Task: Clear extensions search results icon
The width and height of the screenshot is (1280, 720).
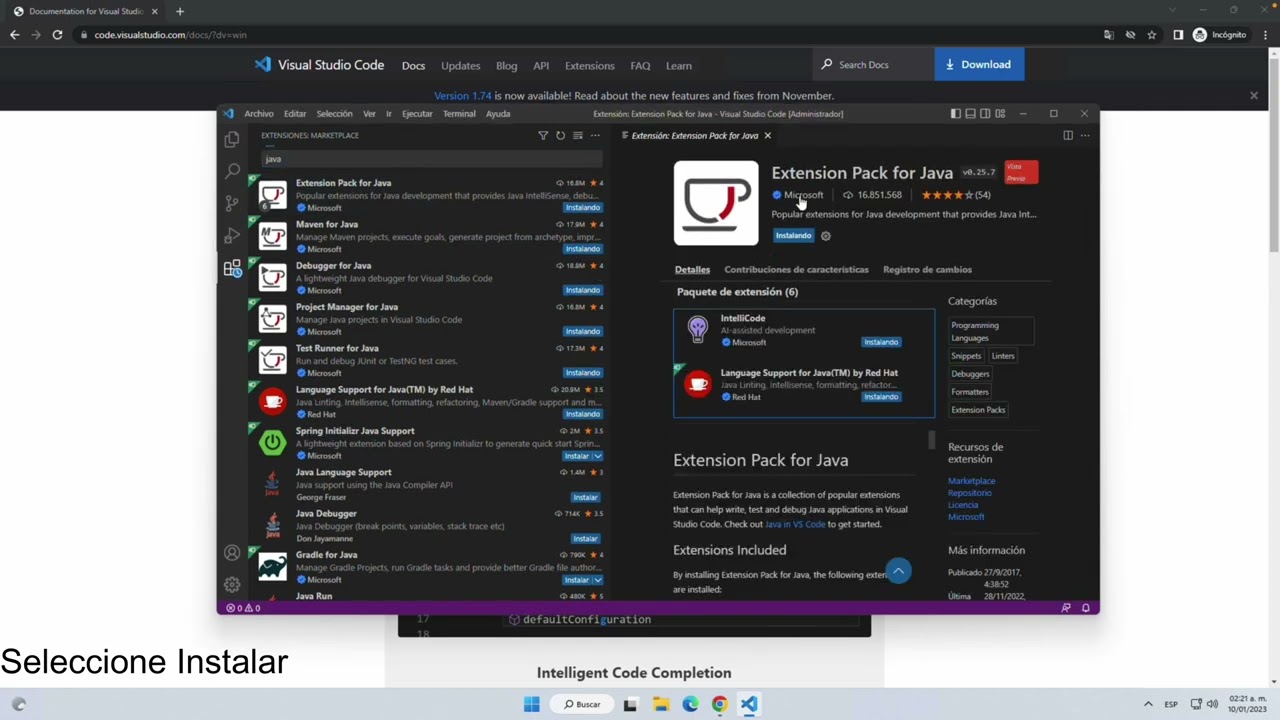Action: pos(577,135)
